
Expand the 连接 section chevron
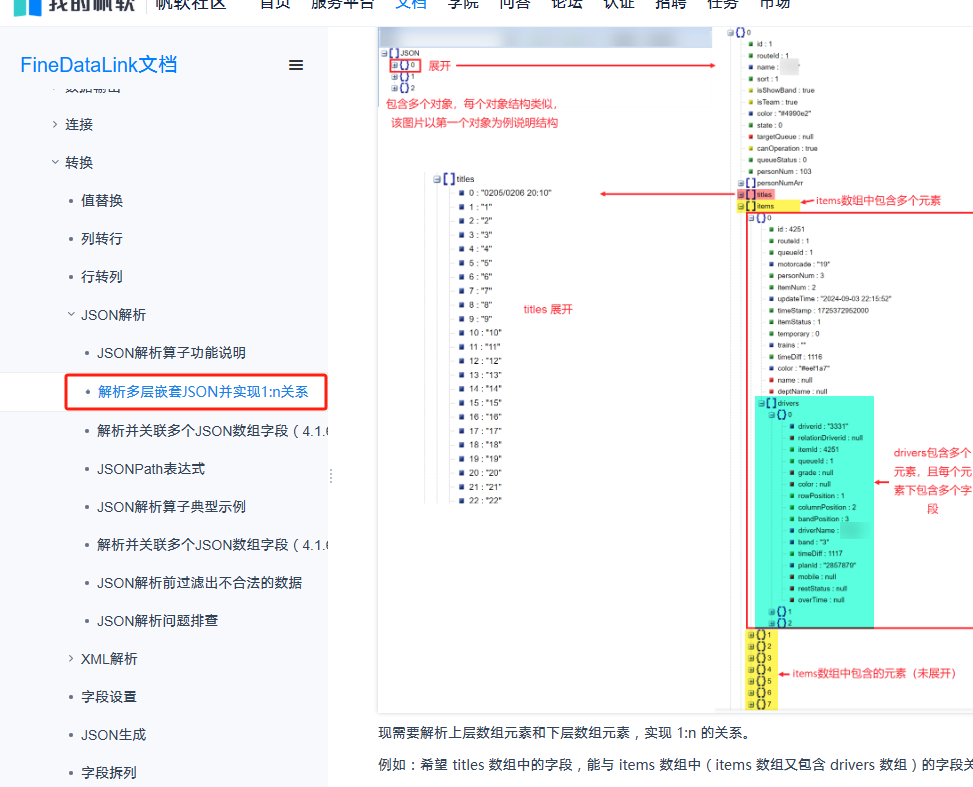pos(55,124)
